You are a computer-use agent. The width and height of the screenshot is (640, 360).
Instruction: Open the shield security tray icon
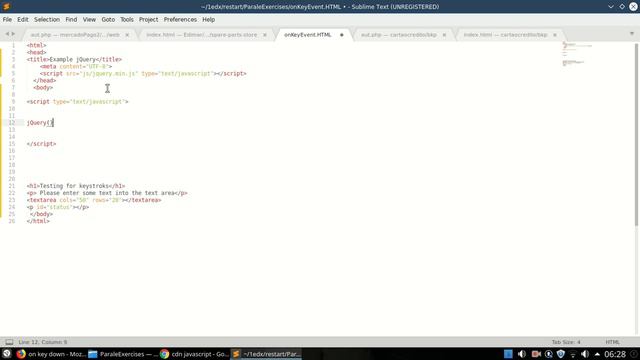click(x=561, y=354)
